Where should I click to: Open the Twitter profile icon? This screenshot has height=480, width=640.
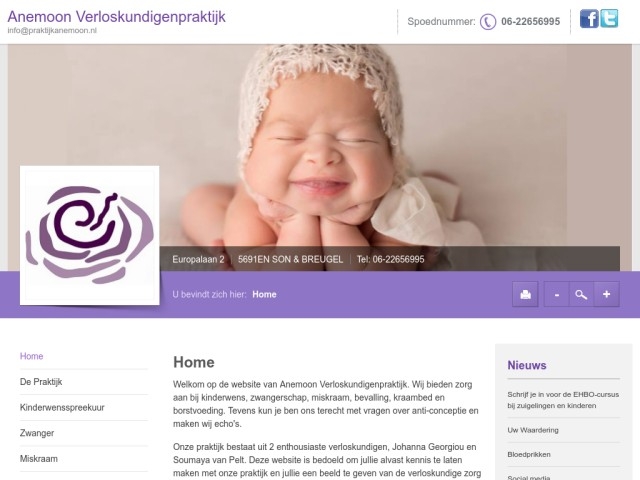pyautogui.click(x=609, y=18)
